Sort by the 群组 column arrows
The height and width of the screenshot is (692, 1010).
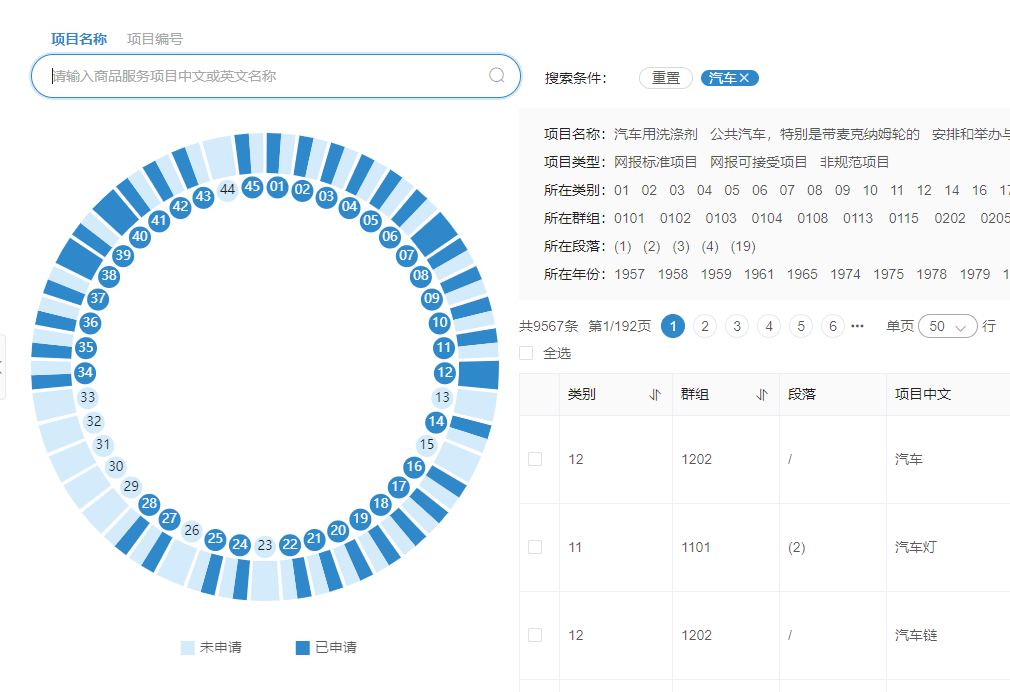click(x=762, y=394)
